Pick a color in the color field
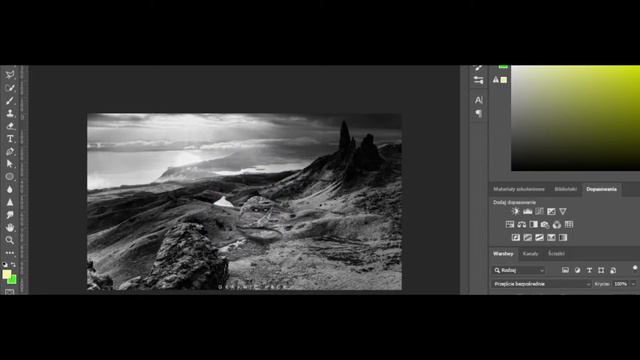This screenshot has width=640, height=360. [576, 118]
